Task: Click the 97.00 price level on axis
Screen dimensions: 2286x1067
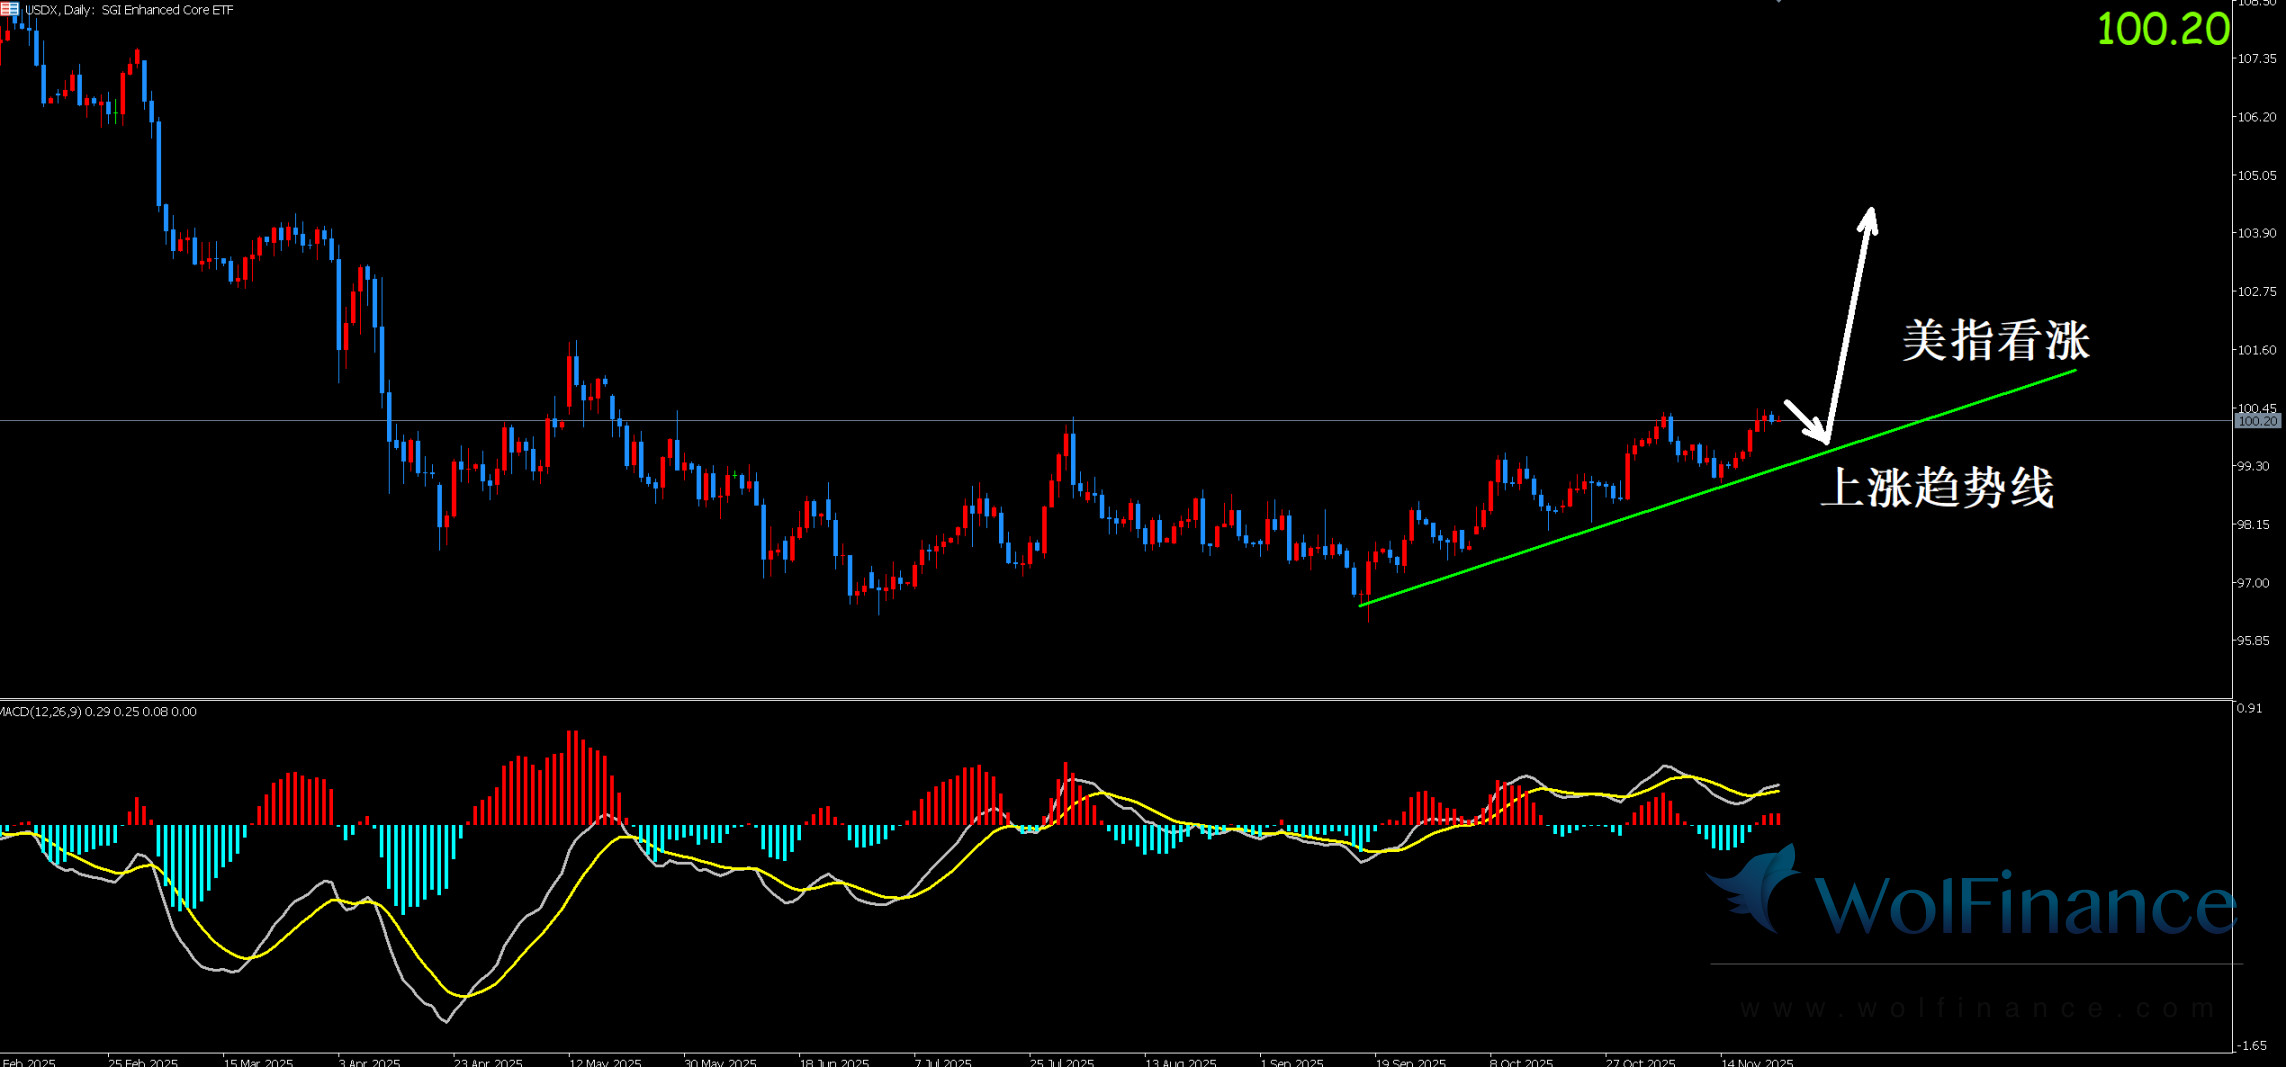Action: click(x=2253, y=583)
